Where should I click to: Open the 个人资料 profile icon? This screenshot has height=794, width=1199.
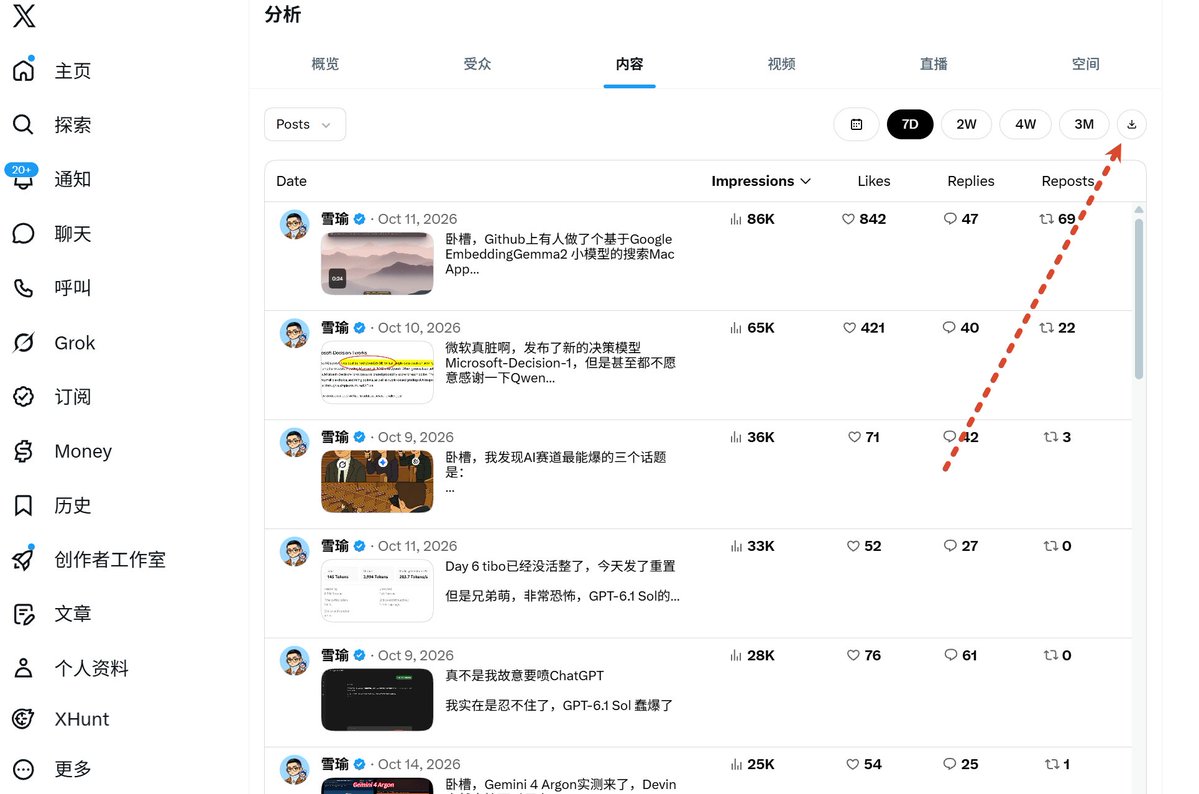coord(24,668)
